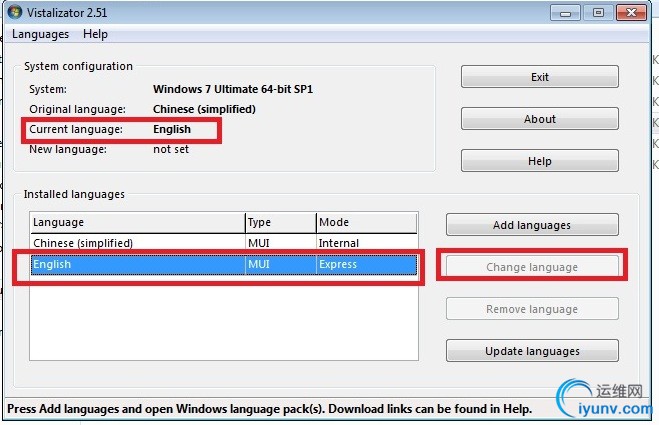Click the Mode column header
This screenshot has height=425, width=659.
pyautogui.click(x=366, y=222)
